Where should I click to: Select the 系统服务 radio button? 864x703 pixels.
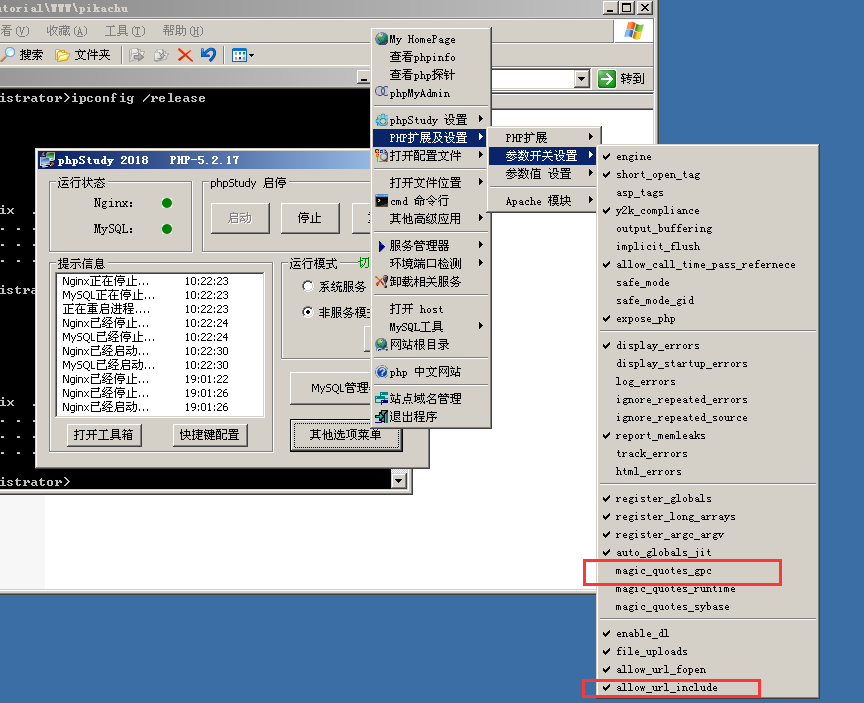point(308,287)
